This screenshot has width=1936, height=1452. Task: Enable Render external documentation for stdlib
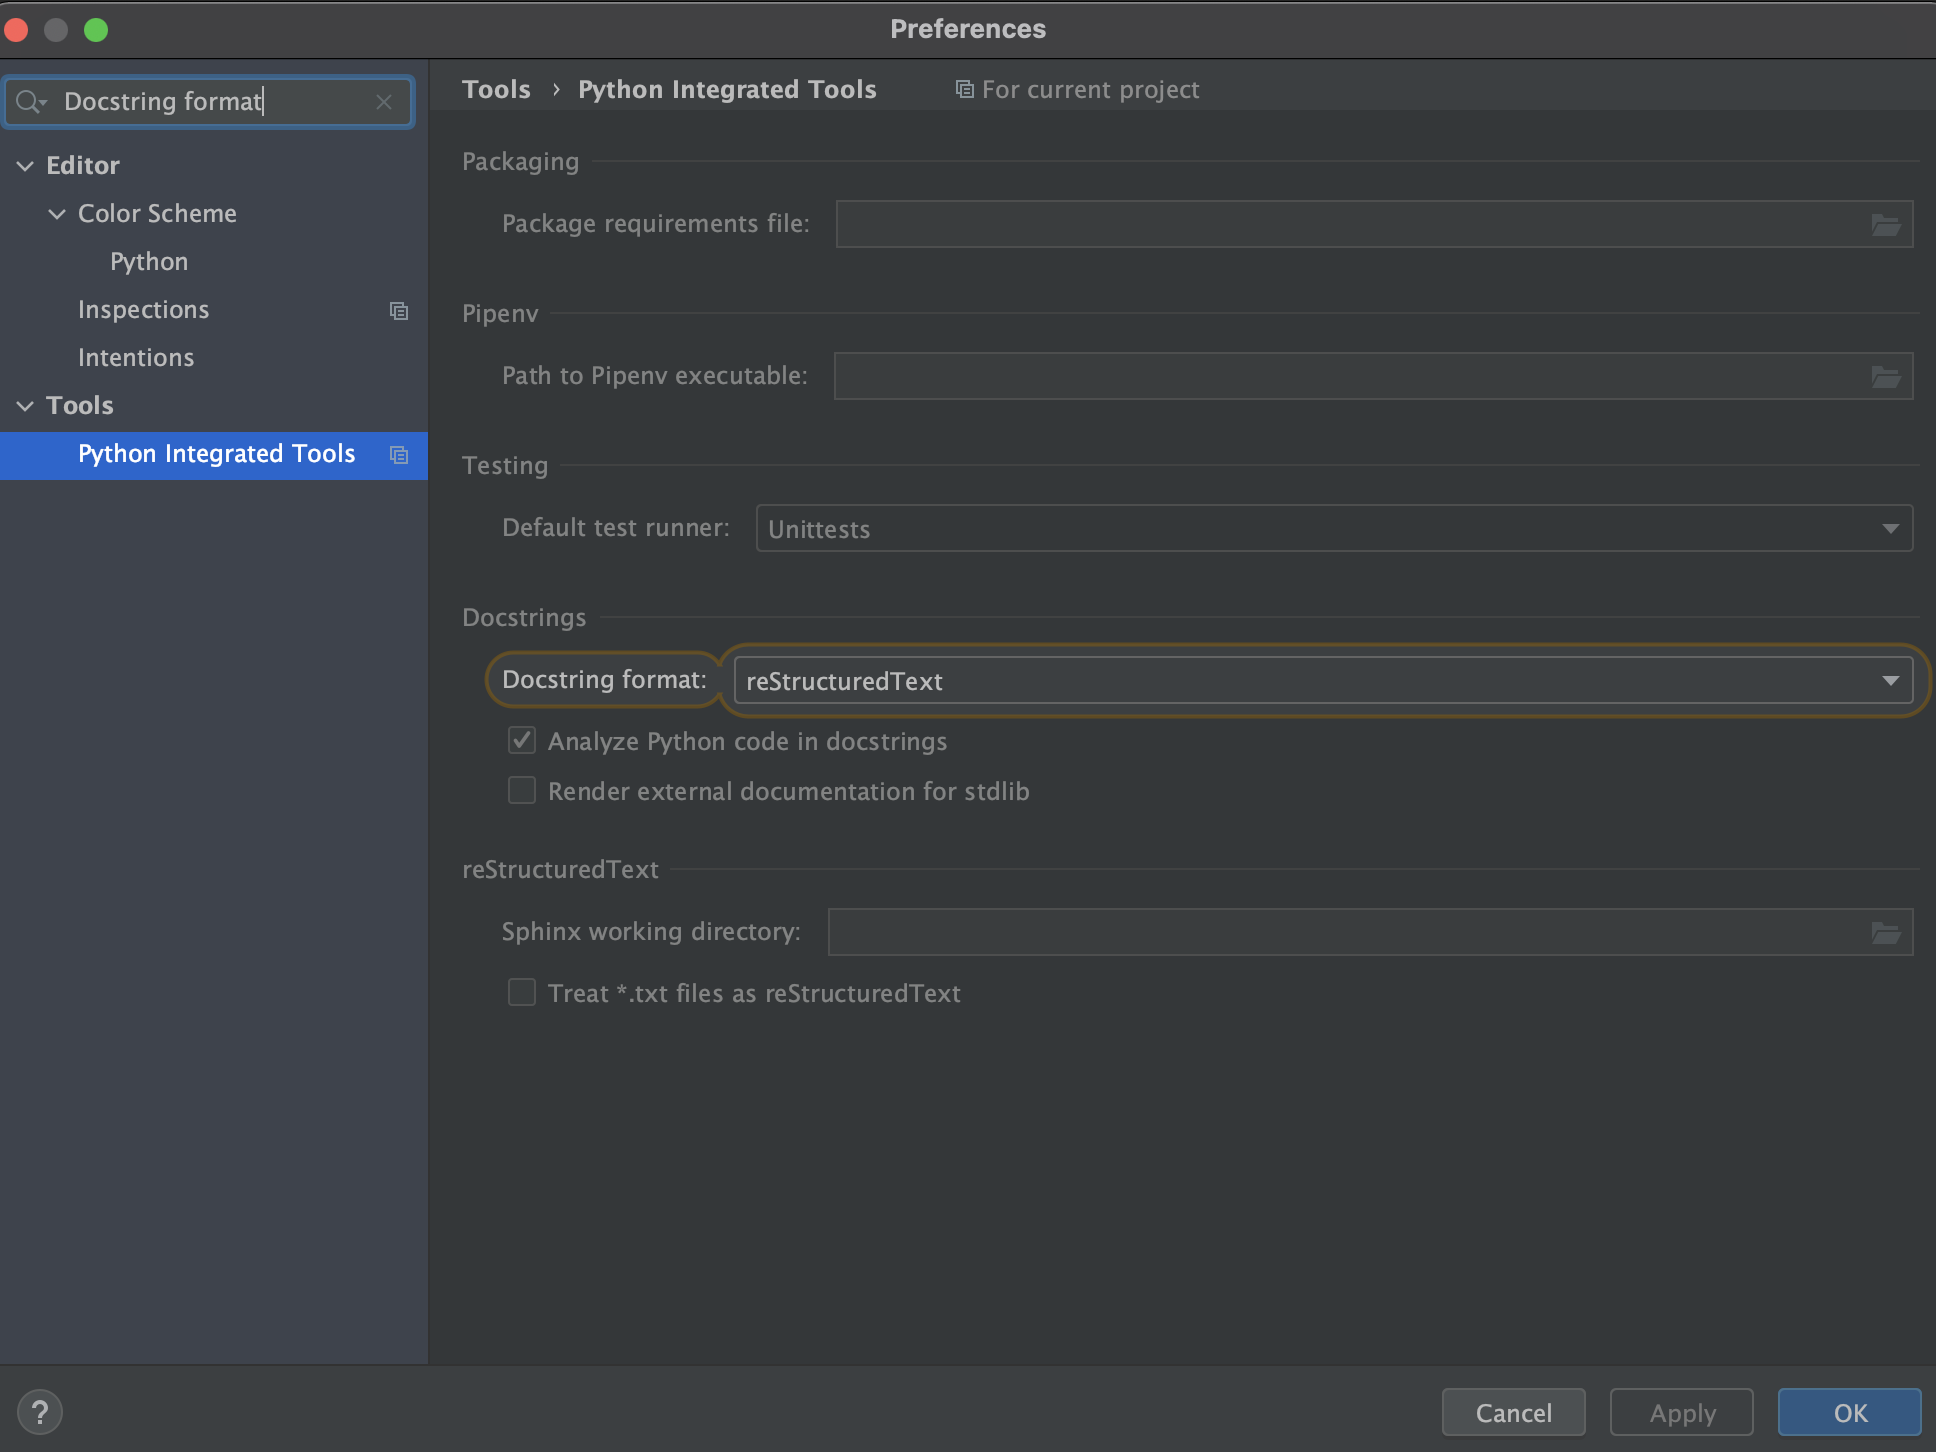tap(521, 790)
